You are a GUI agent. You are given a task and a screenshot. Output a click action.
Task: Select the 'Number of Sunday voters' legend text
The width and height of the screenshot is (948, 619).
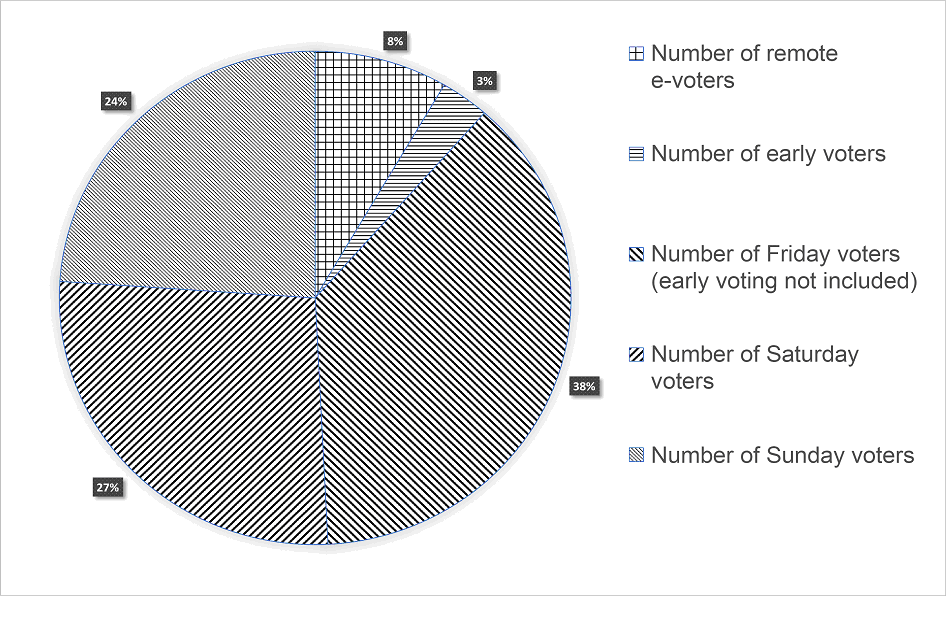[782, 456]
